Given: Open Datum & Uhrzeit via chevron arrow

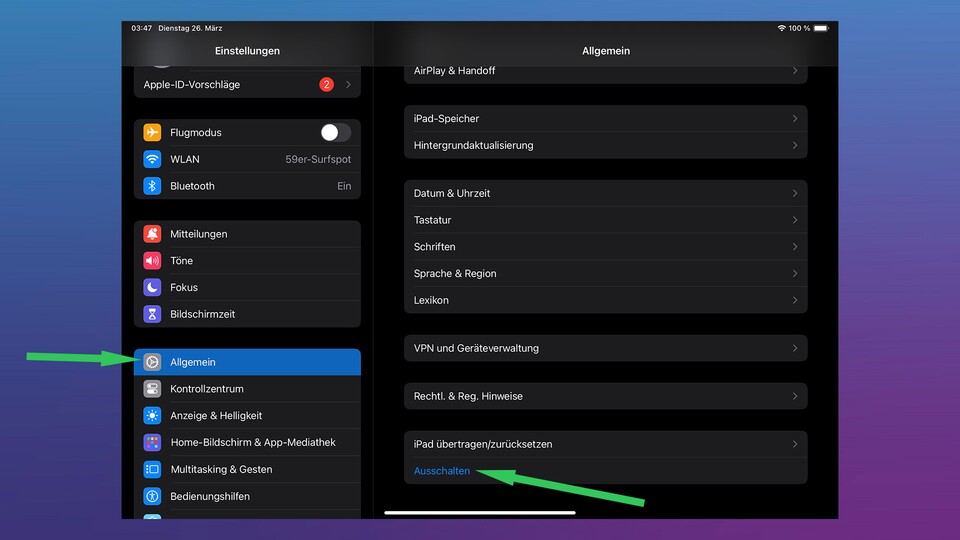Looking at the screenshot, I should (795, 194).
